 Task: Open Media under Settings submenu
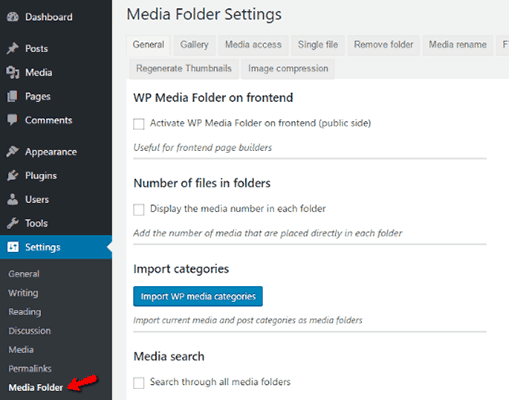point(21,350)
